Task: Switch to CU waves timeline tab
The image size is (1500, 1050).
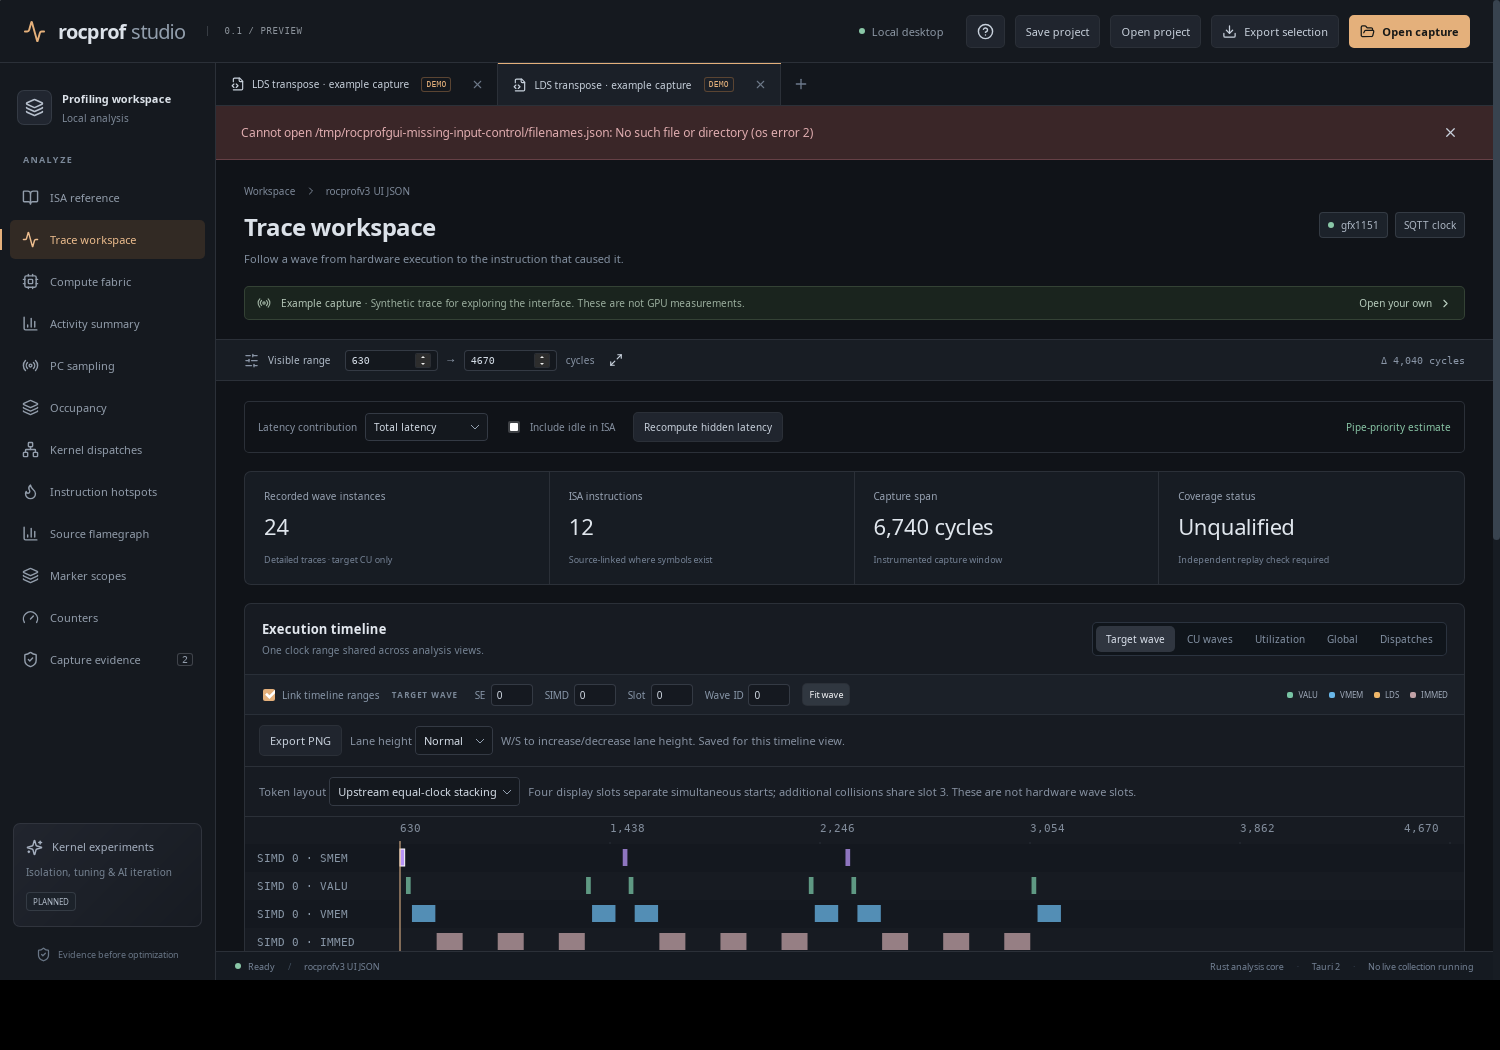Action: [1210, 639]
